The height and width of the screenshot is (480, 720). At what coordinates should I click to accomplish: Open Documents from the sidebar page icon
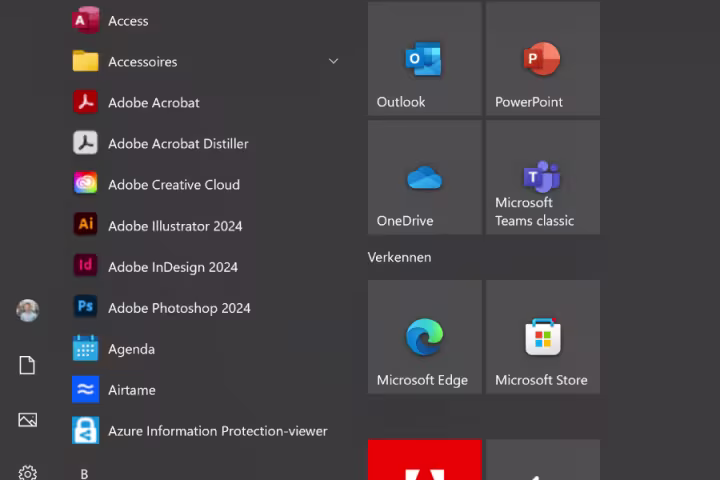[x=27, y=365]
